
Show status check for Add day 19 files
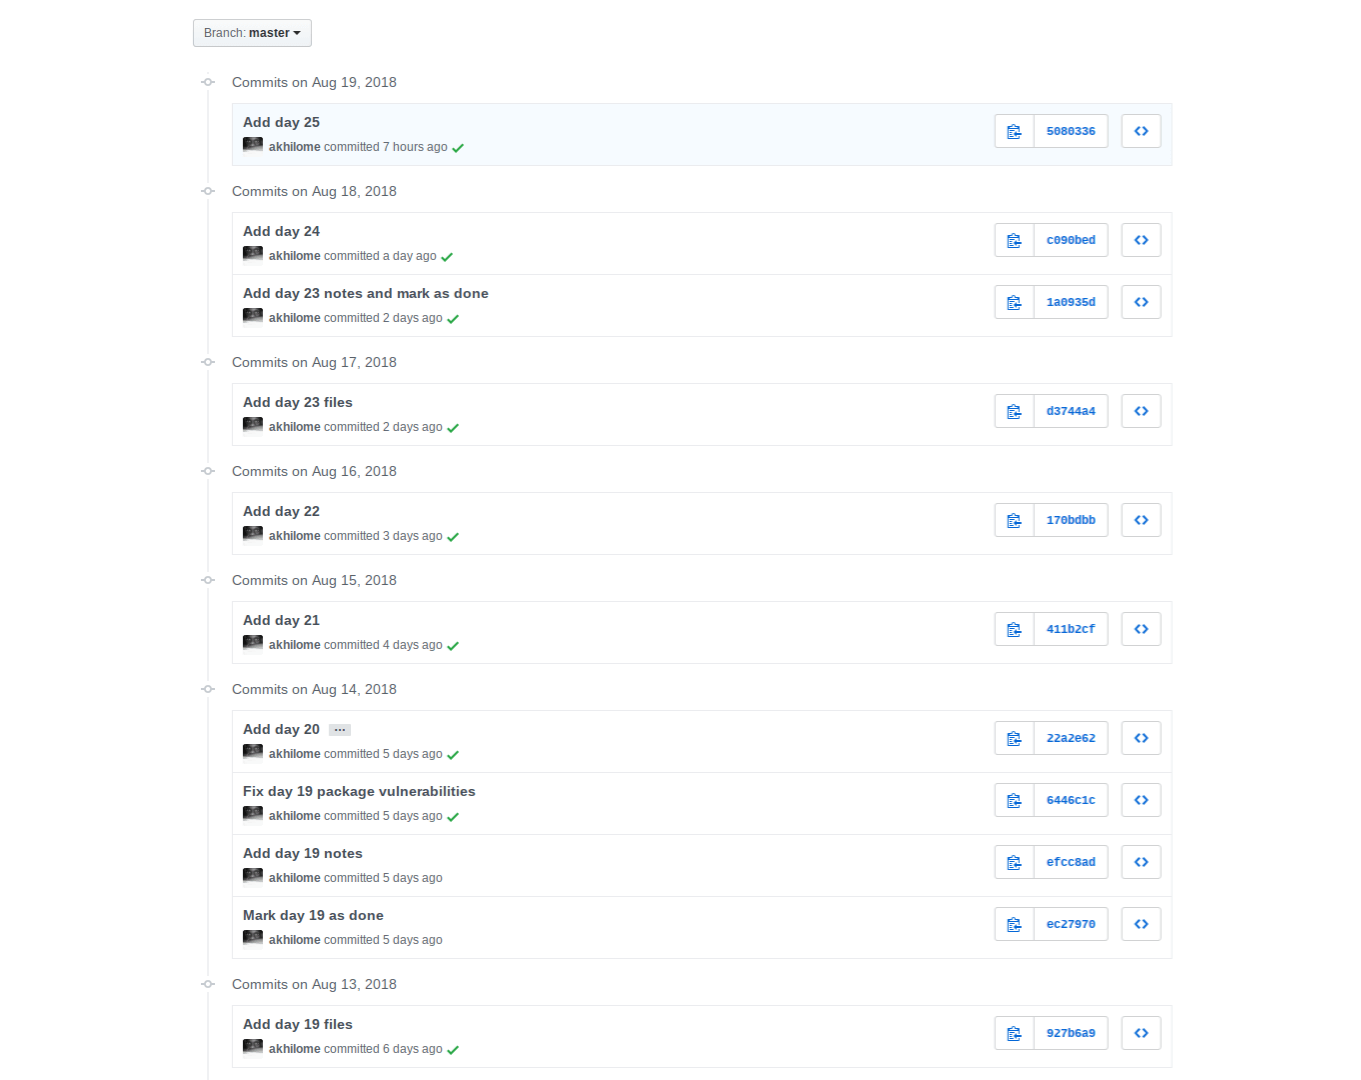click(453, 1050)
